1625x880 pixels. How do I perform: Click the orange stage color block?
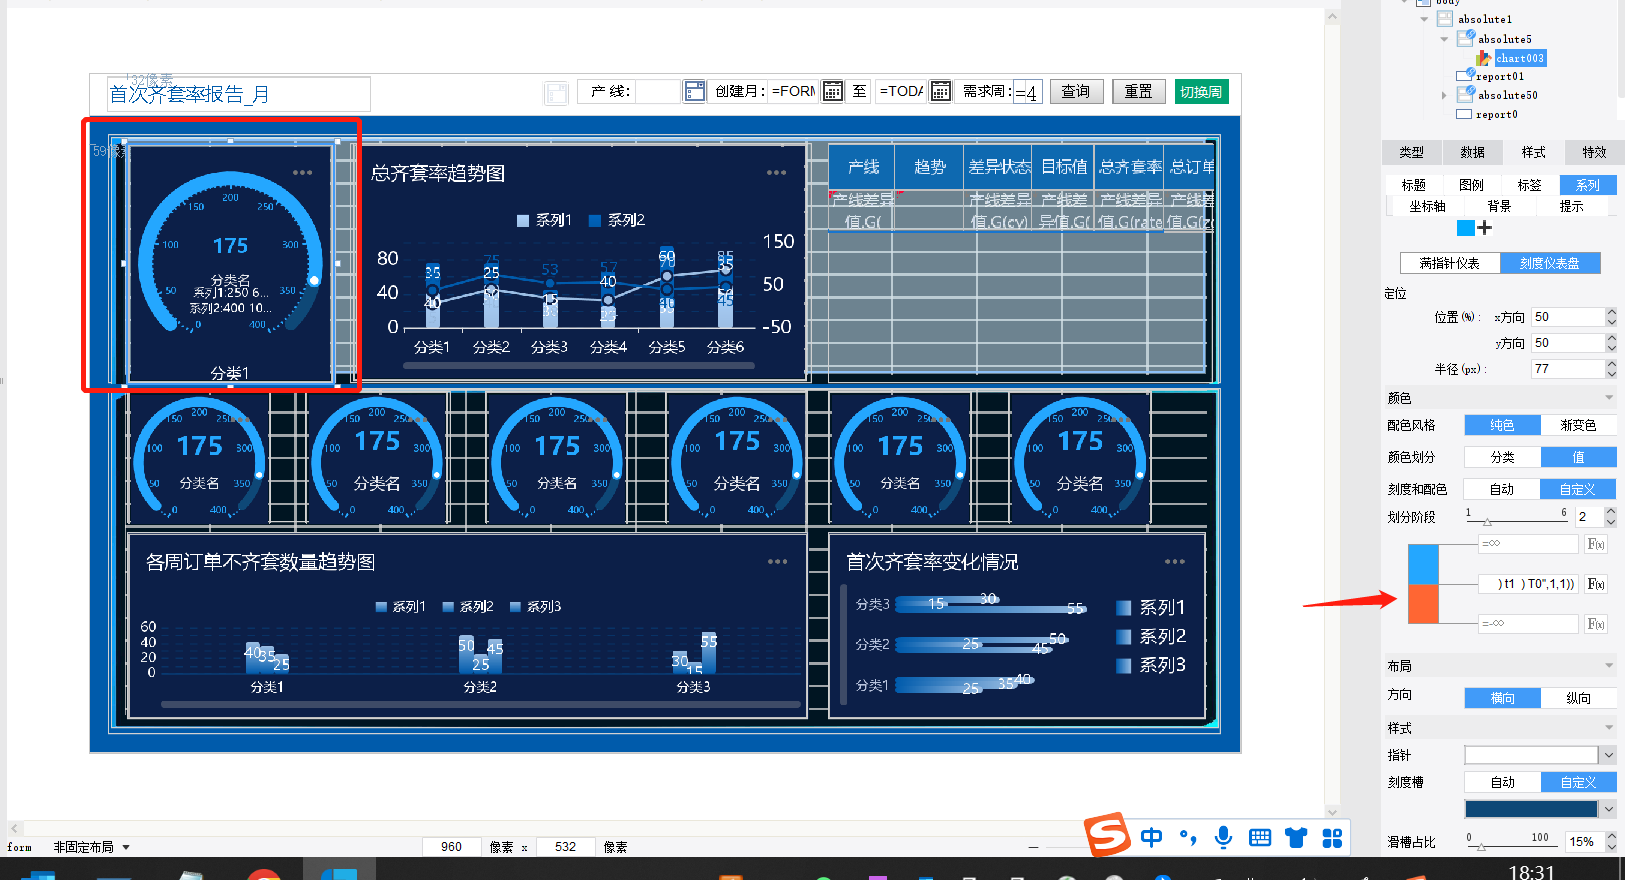1423,604
